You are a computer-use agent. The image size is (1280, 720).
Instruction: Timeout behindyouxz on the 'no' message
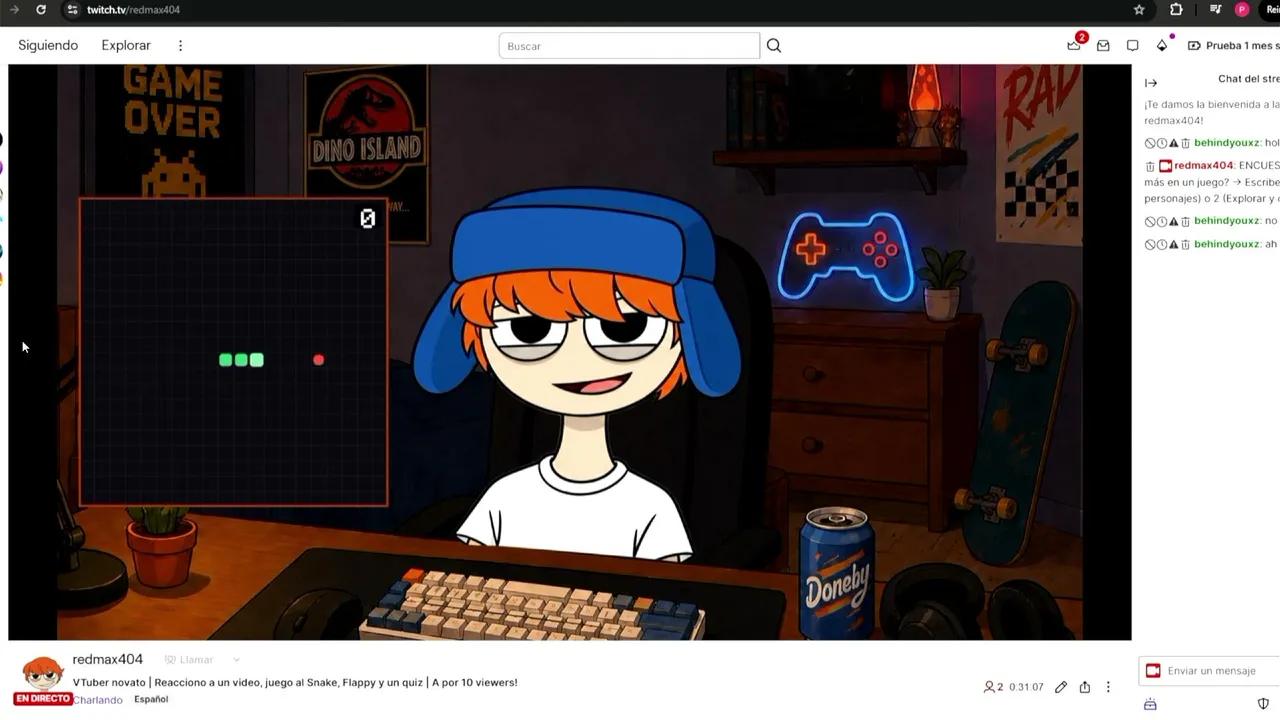[1162, 221]
